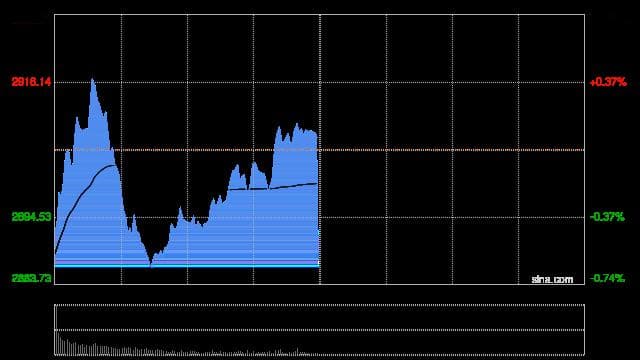
Task: Click the +0.37% percentage label
Action: (x=608, y=82)
